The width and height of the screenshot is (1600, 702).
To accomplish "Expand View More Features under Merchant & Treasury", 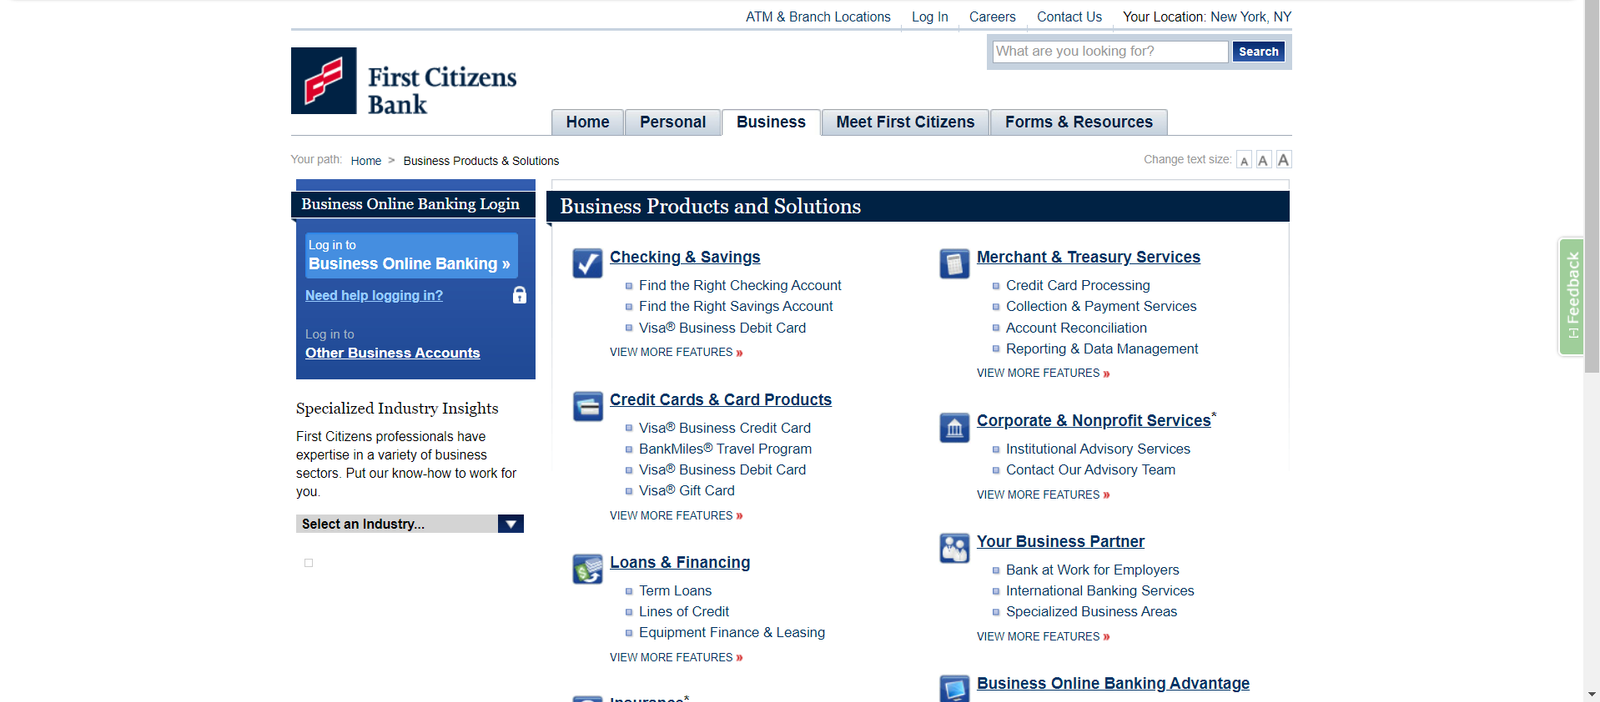I will point(1043,373).
